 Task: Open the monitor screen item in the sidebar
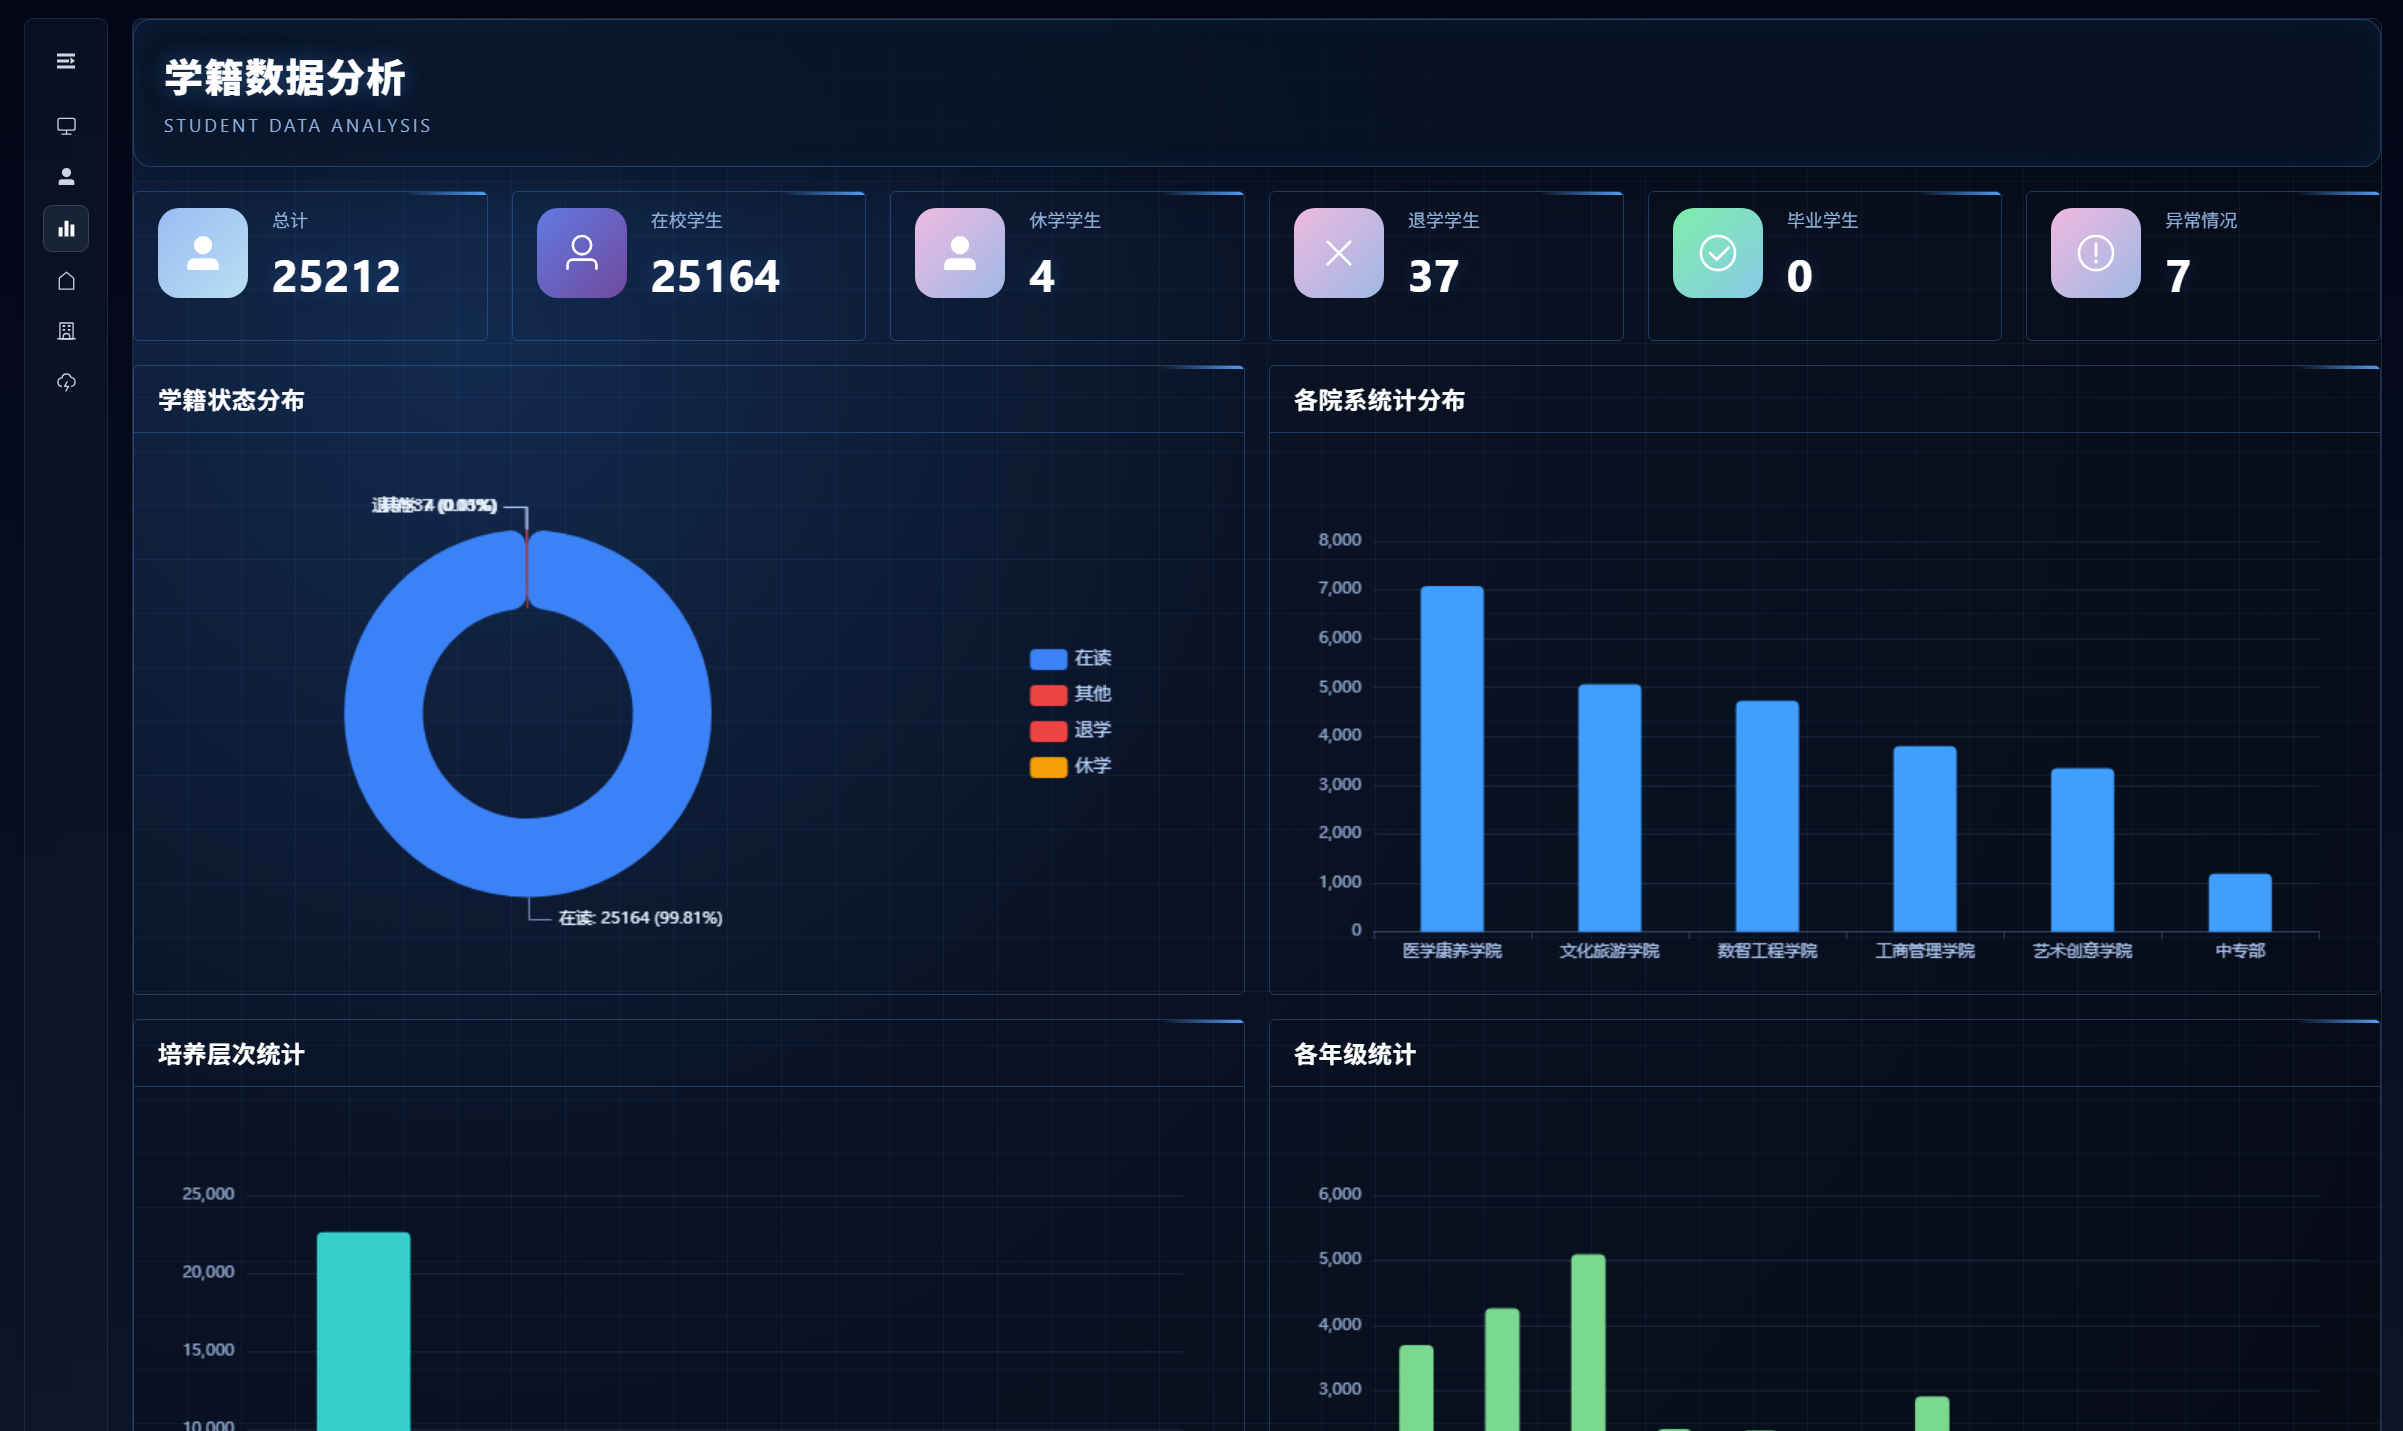(x=66, y=126)
